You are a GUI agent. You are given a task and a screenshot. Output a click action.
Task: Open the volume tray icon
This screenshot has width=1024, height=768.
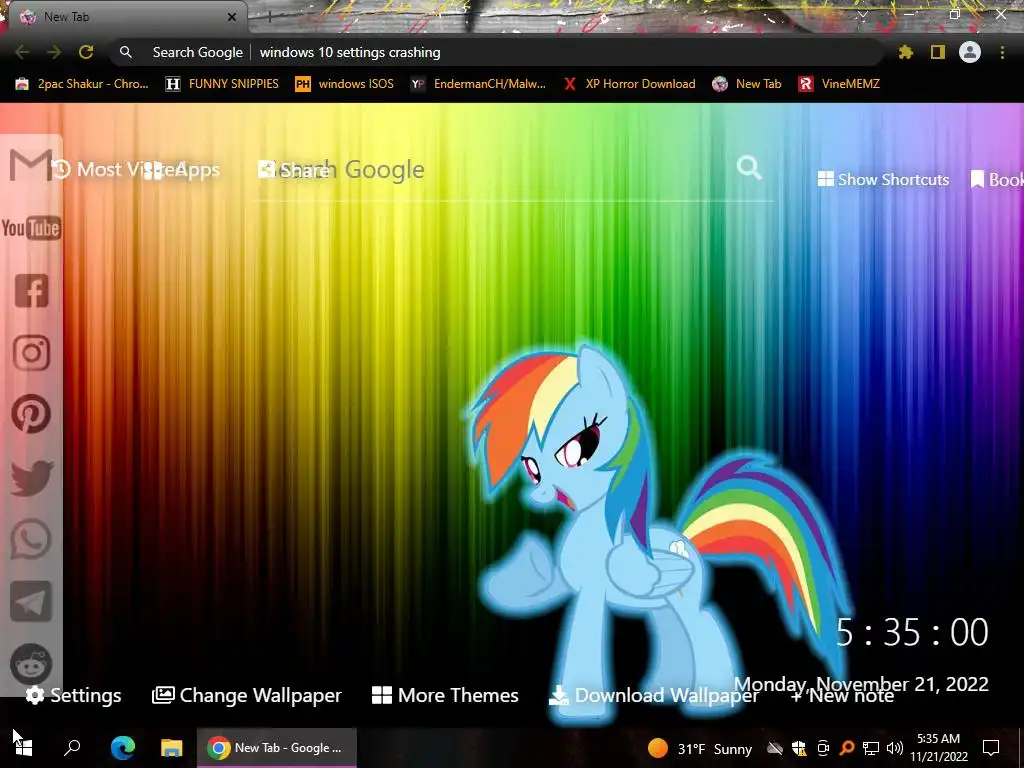tap(895, 748)
